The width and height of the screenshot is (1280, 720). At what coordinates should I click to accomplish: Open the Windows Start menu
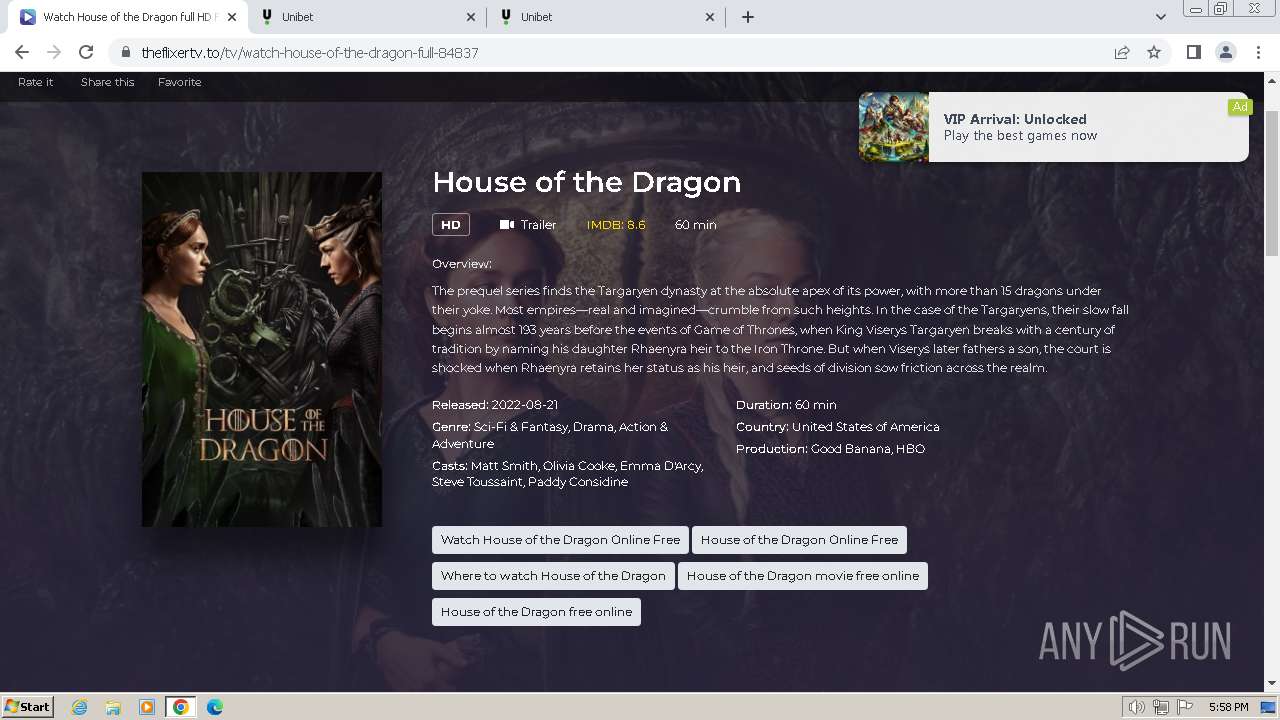coord(27,706)
